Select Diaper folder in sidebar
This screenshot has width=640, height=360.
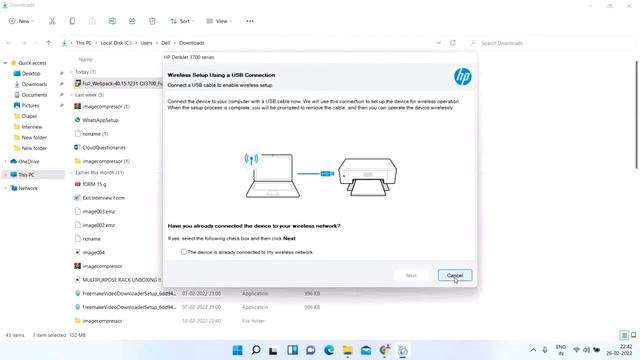[29, 116]
